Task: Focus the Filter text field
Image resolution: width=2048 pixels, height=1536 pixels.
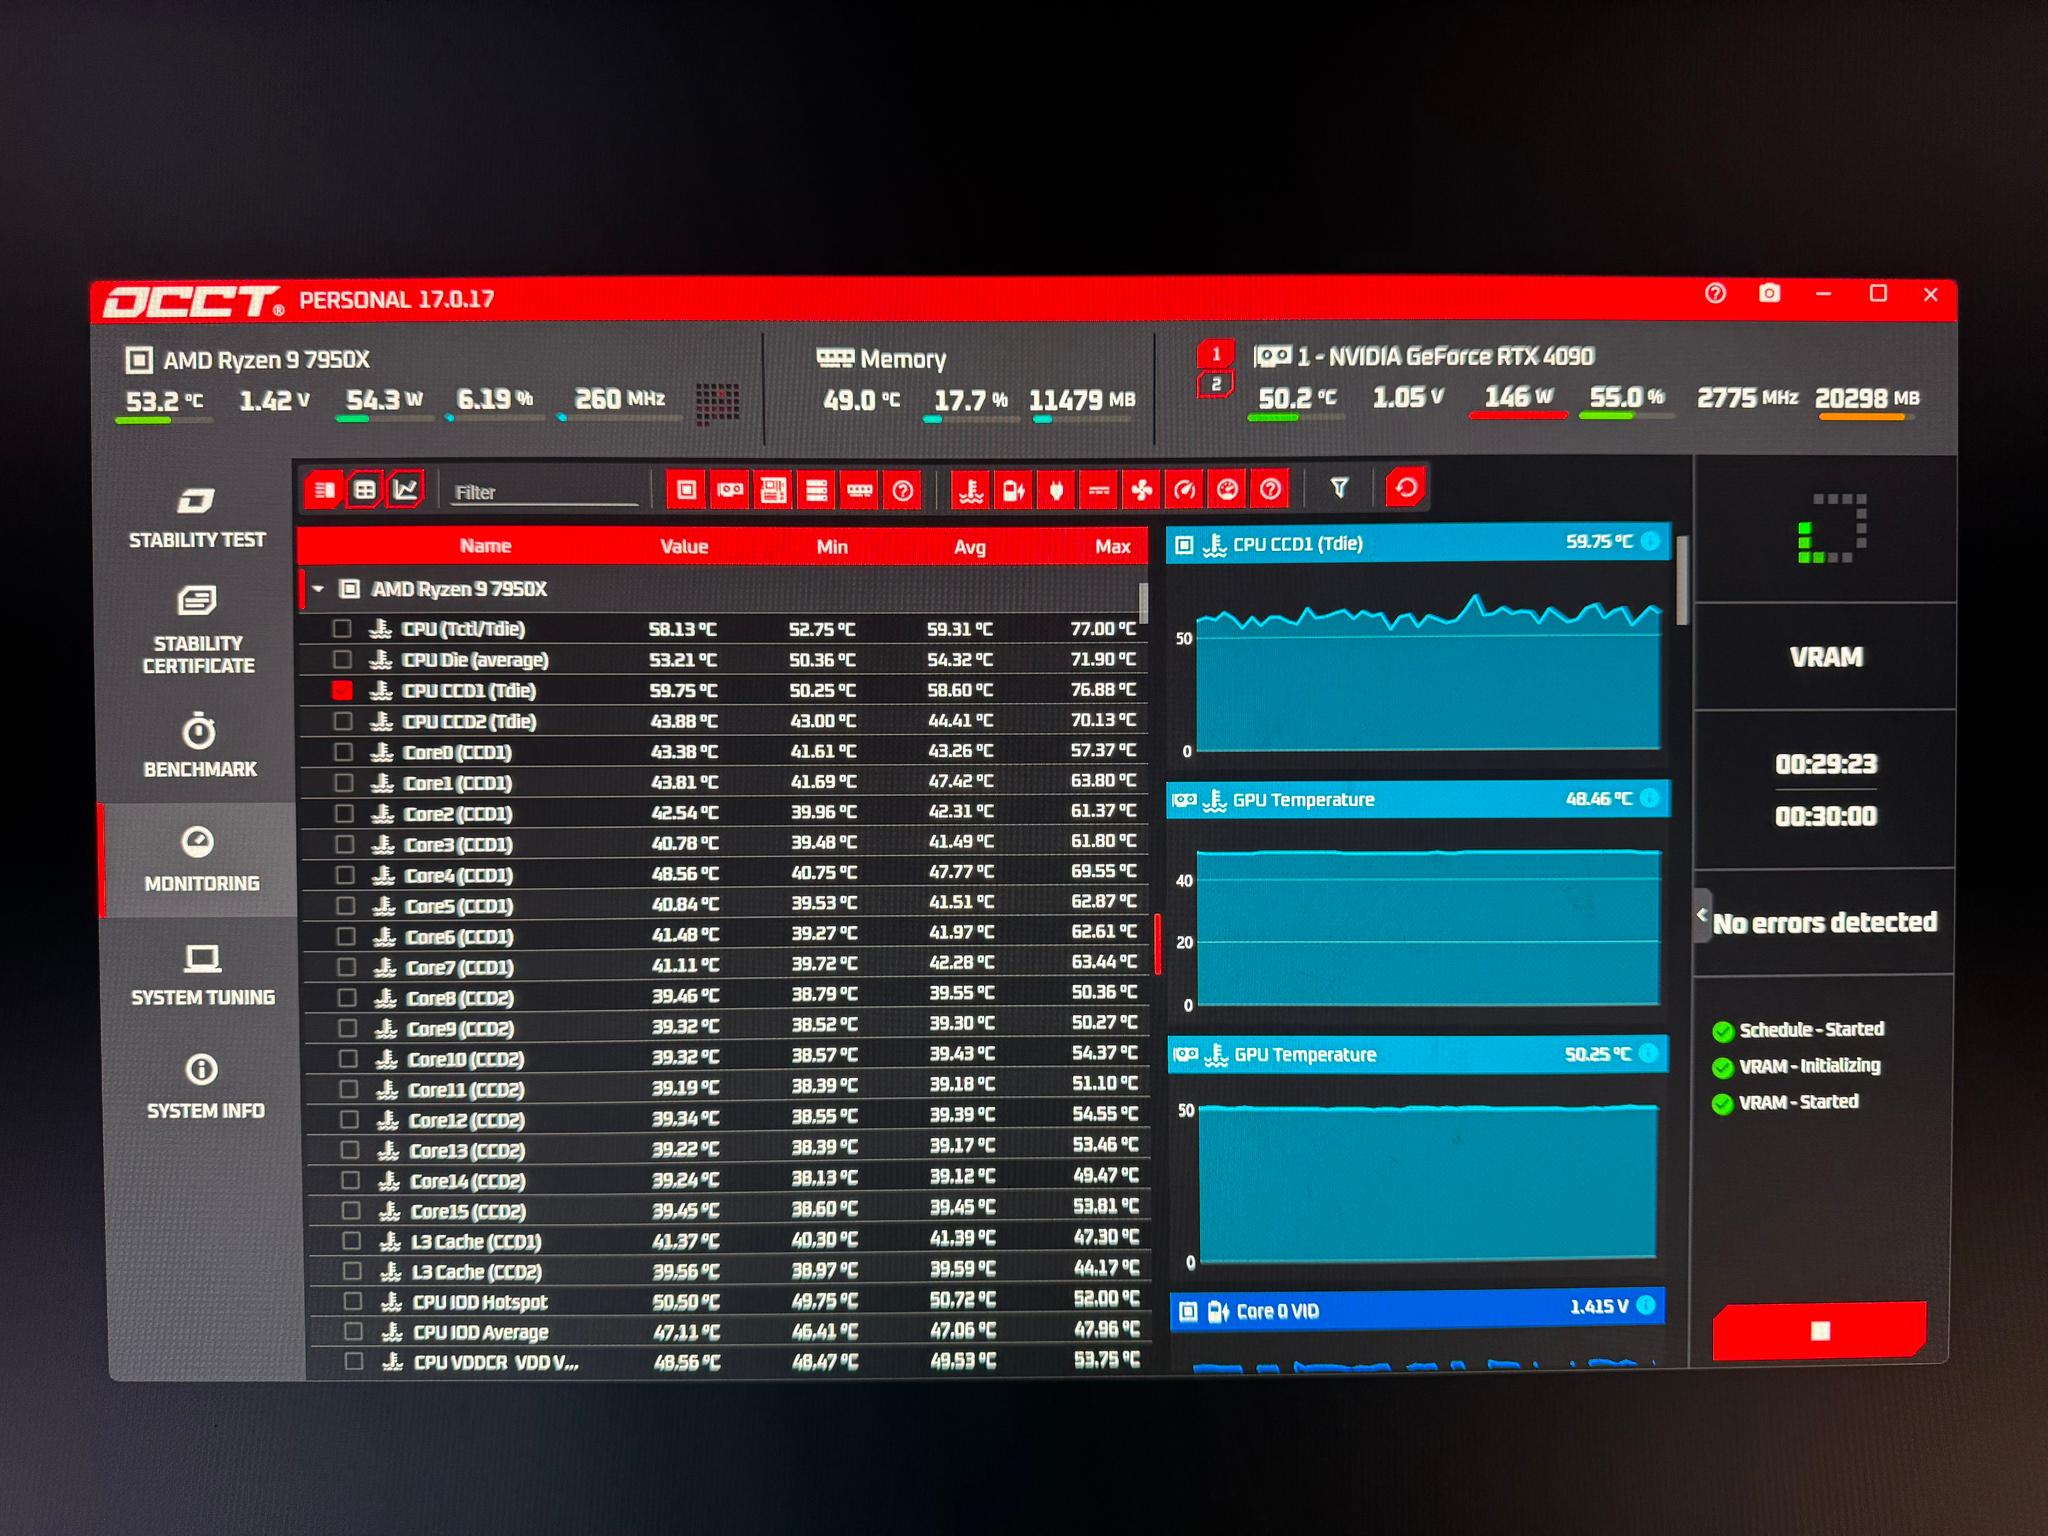Action: pyautogui.click(x=544, y=492)
